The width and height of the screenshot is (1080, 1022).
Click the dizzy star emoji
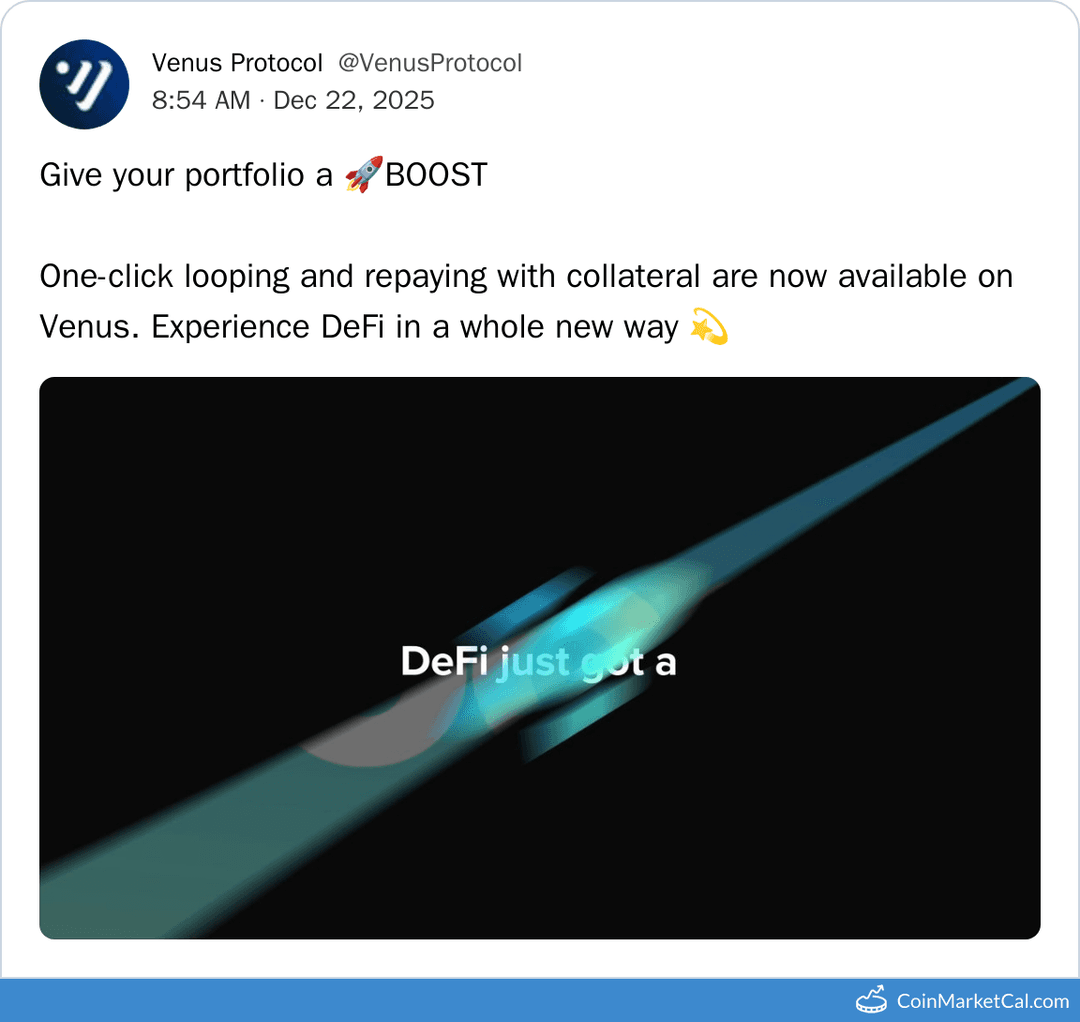coord(709,326)
